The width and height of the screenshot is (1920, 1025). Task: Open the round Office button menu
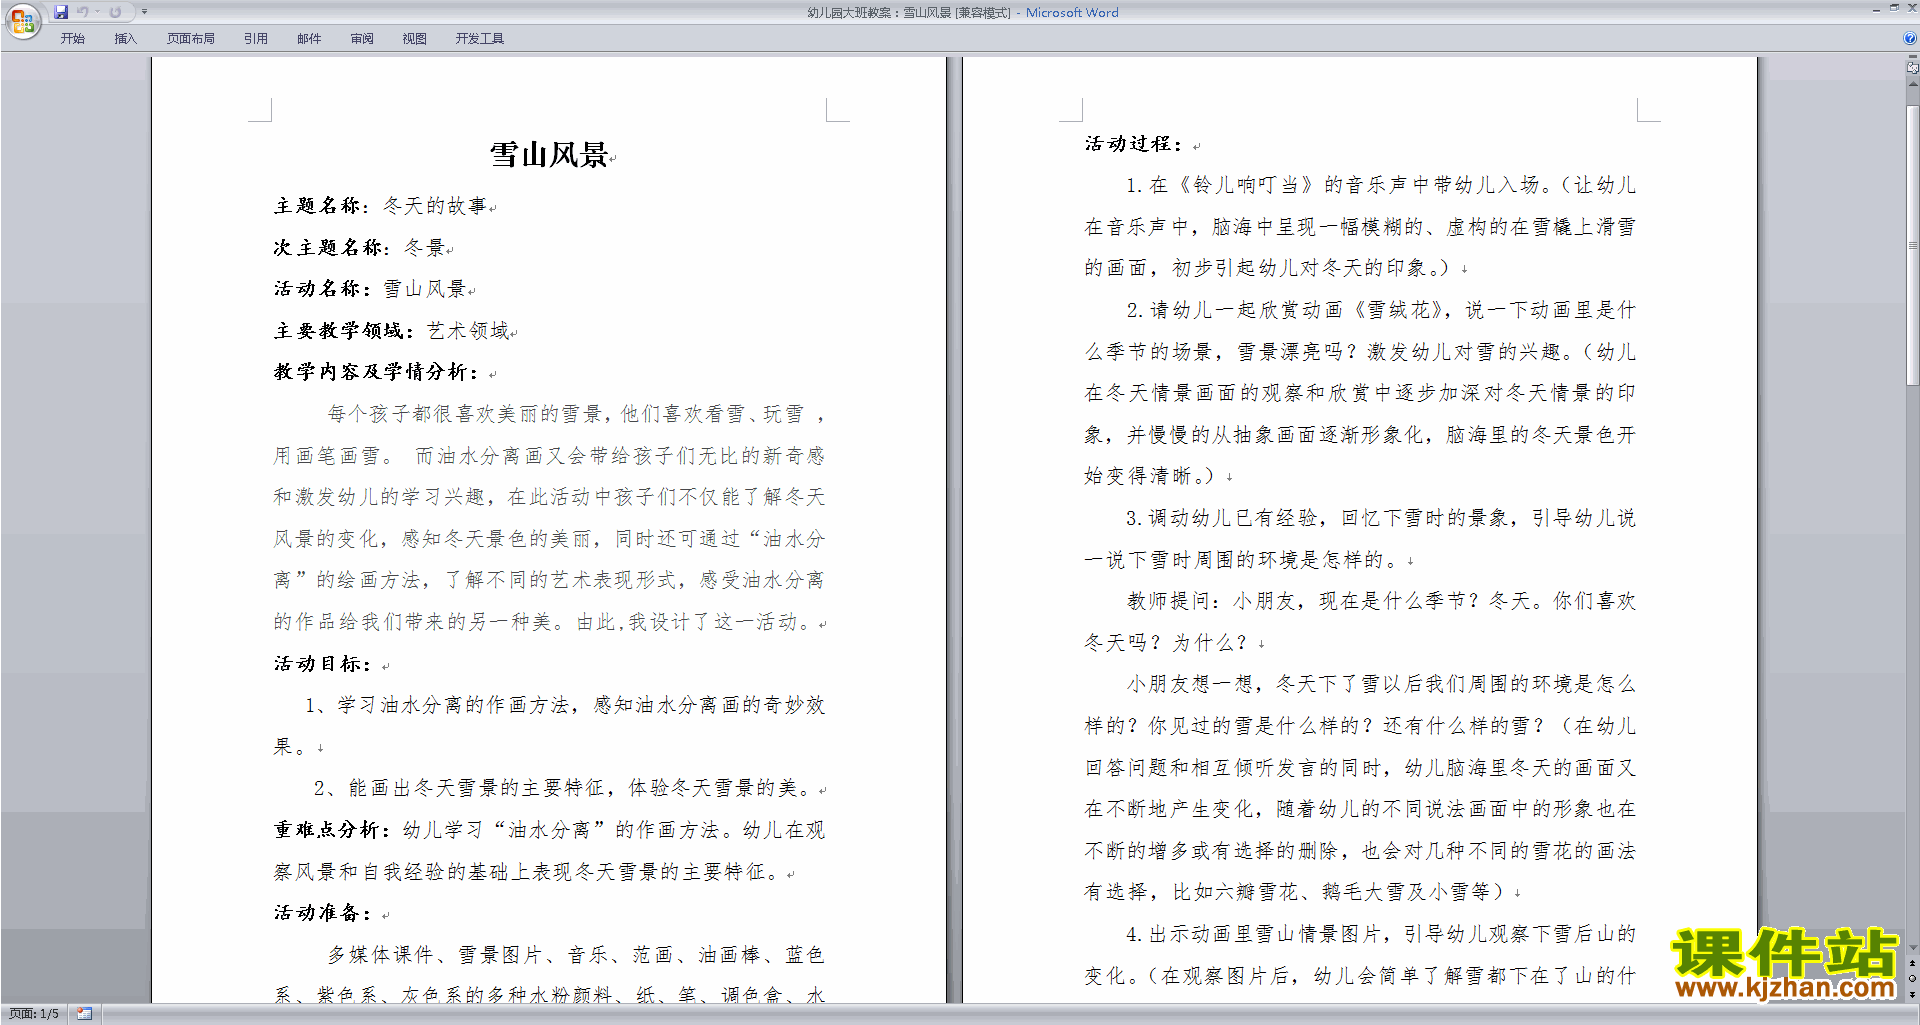click(22, 20)
